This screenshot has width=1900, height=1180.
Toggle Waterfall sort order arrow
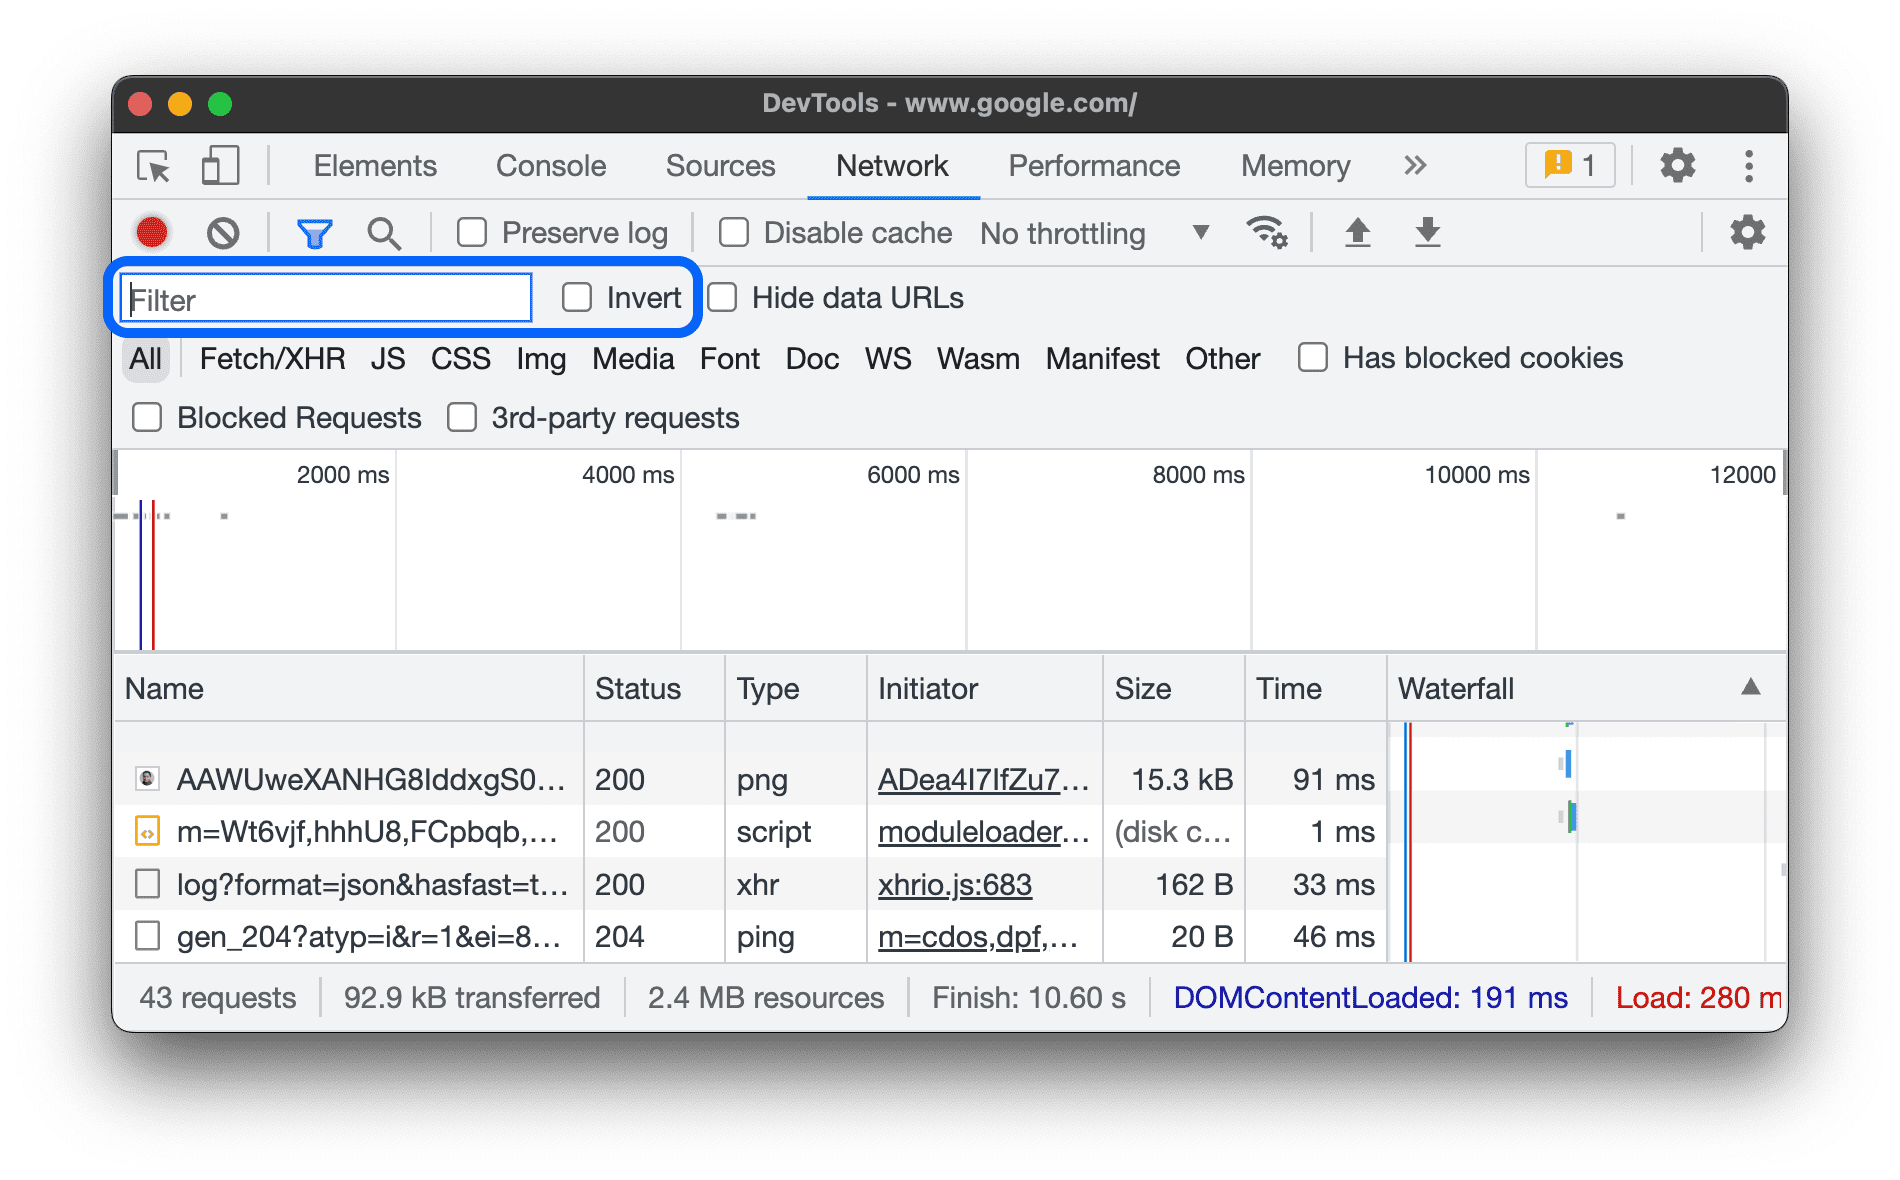click(1750, 688)
